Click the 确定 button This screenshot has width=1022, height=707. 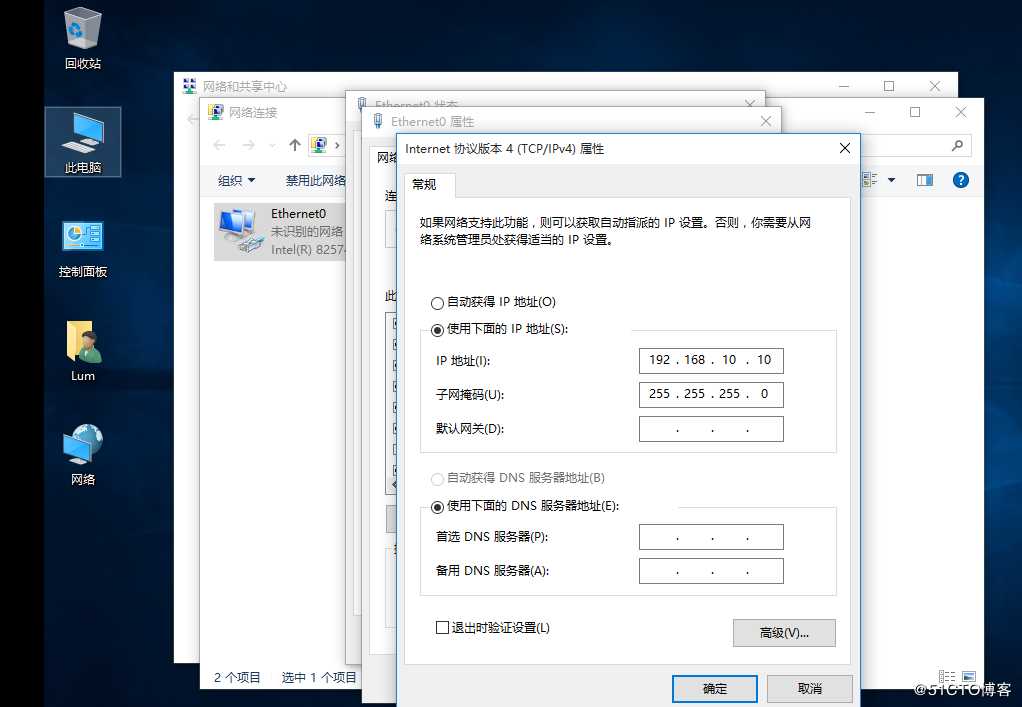715,689
